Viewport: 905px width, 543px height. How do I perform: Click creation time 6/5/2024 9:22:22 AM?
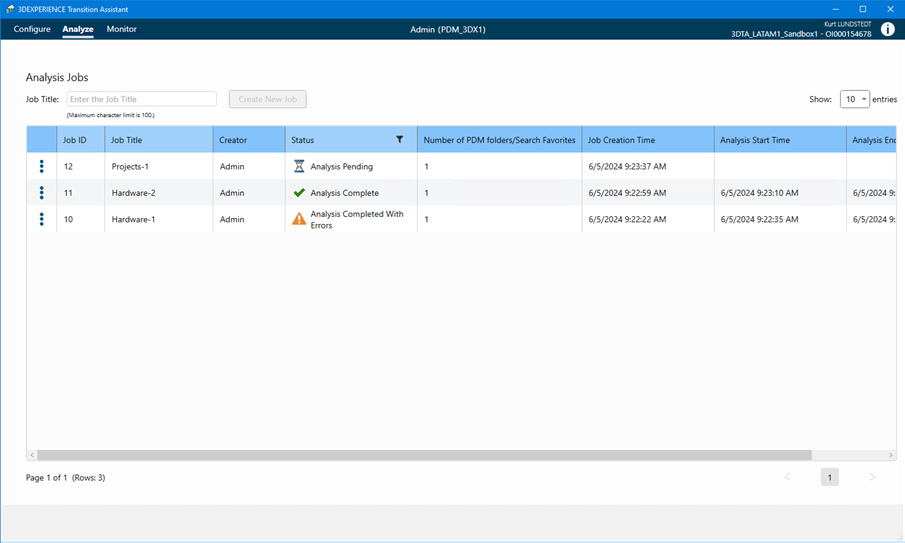click(x=627, y=220)
